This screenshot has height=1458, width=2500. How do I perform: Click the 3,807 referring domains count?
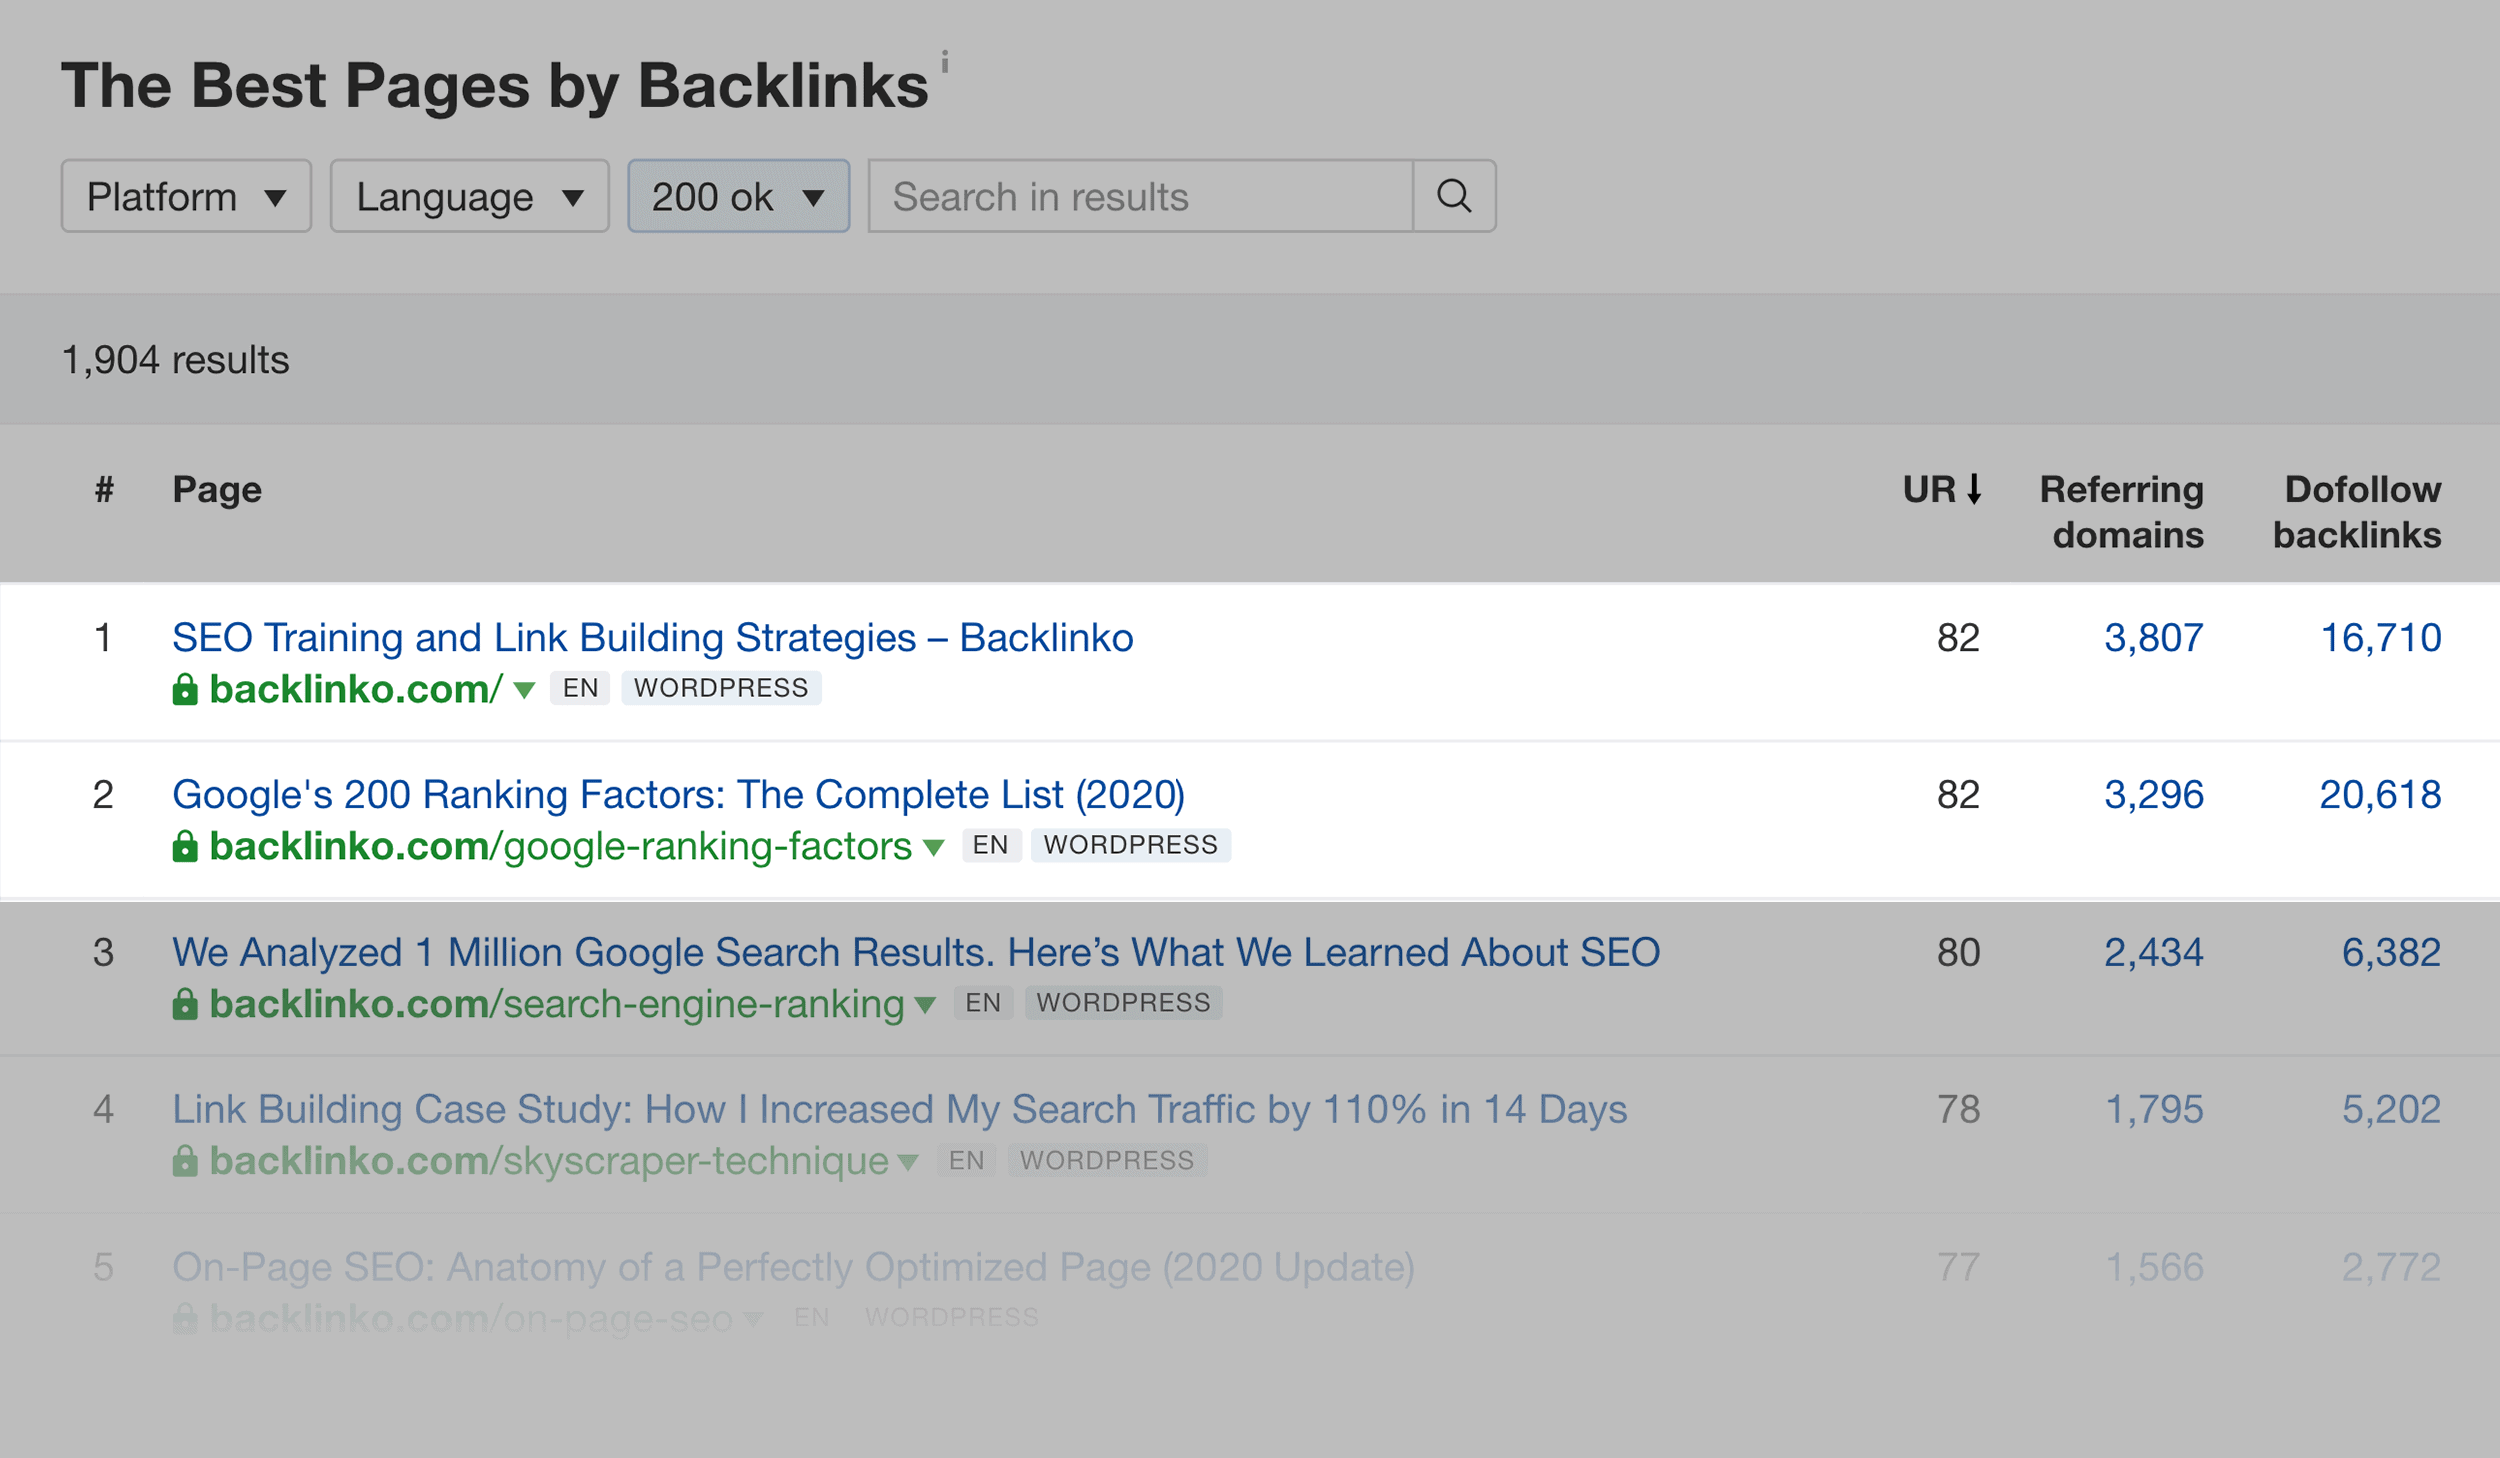[x=2155, y=635]
